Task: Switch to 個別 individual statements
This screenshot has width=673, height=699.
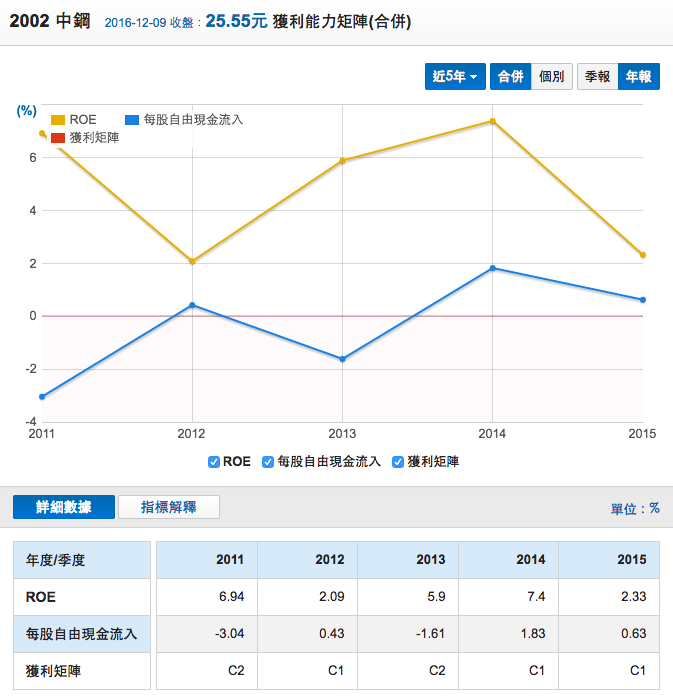Action: pyautogui.click(x=551, y=77)
